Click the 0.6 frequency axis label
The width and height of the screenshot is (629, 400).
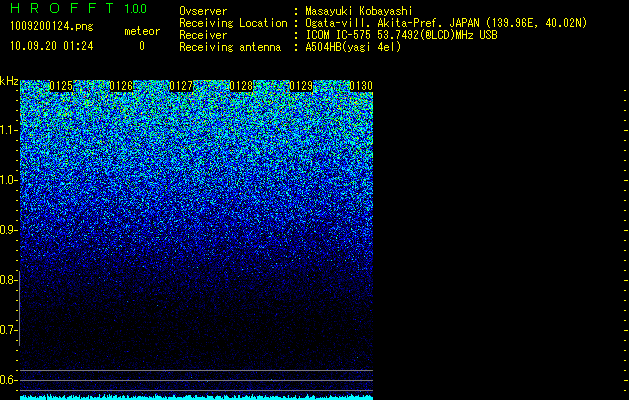(x=8, y=380)
